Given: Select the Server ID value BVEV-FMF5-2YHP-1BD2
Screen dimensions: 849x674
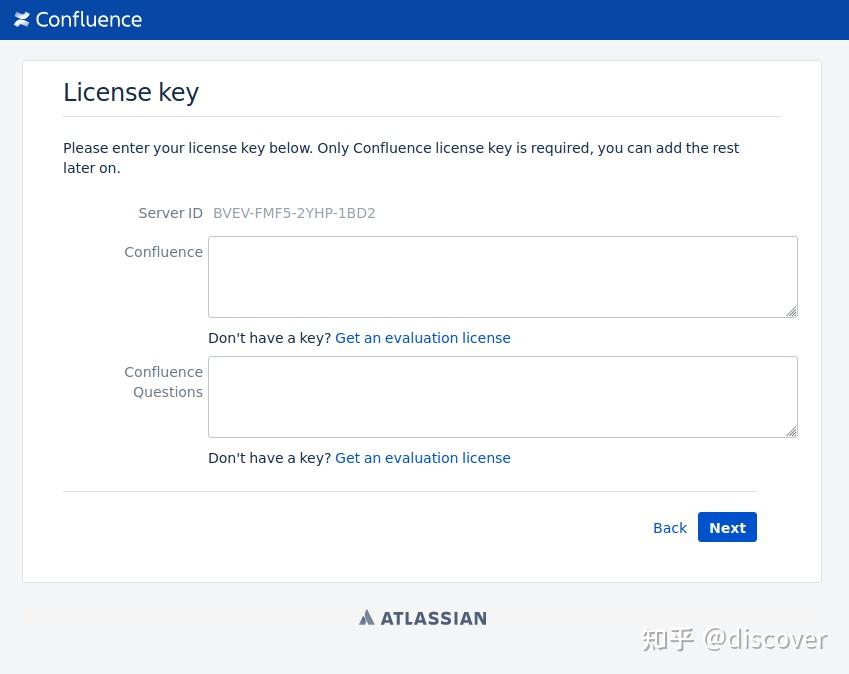Looking at the screenshot, I should [x=294, y=213].
